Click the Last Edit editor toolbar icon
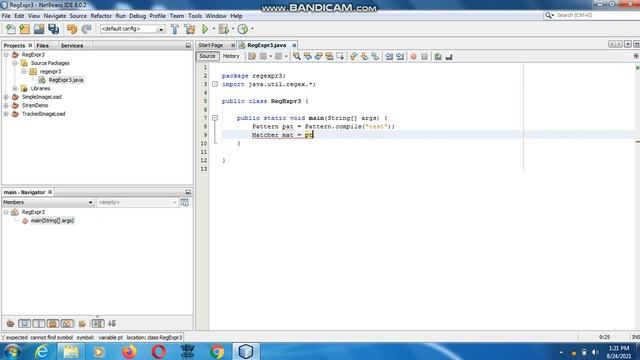Image resolution: width=640 pixels, height=360 pixels. (x=252, y=57)
